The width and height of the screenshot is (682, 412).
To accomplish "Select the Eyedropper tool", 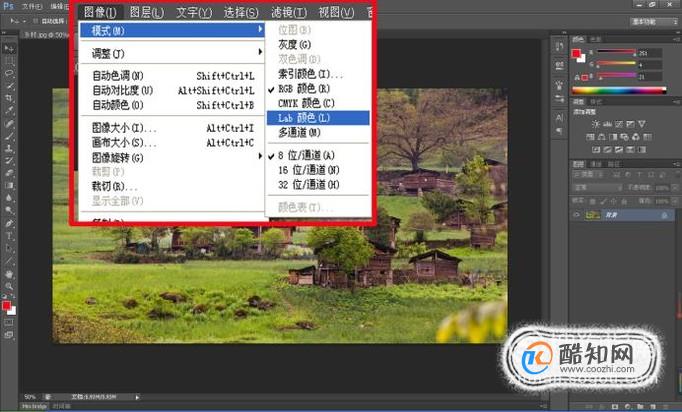I will coord(9,111).
